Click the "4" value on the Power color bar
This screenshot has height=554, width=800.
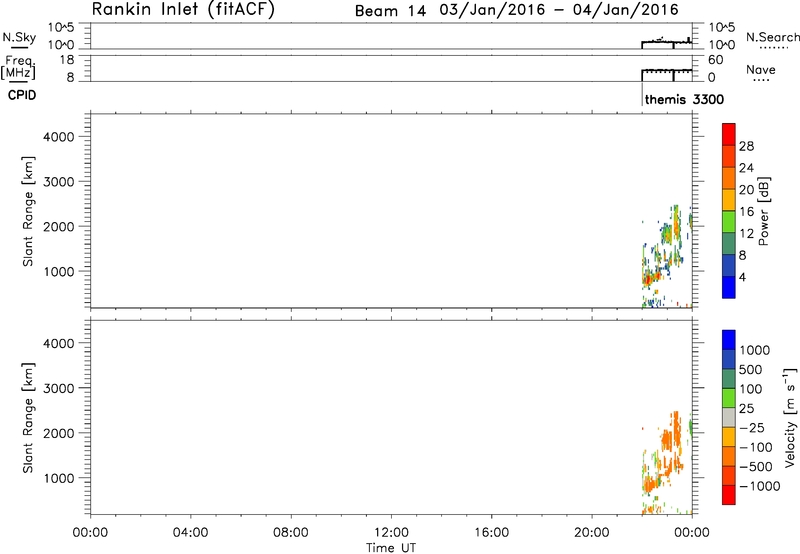(x=742, y=277)
